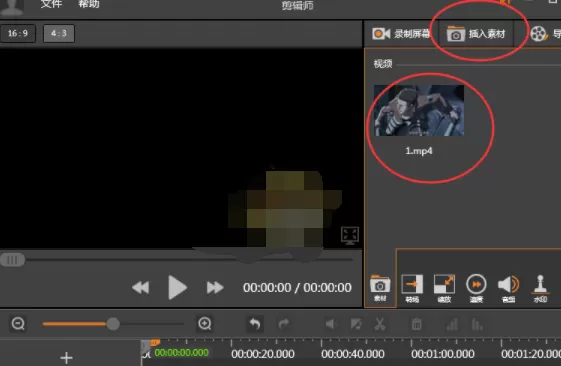Image resolution: width=561 pixels, height=366 pixels.
Task: Select the 16:9 aspect ratio
Action: click(18, 33)
